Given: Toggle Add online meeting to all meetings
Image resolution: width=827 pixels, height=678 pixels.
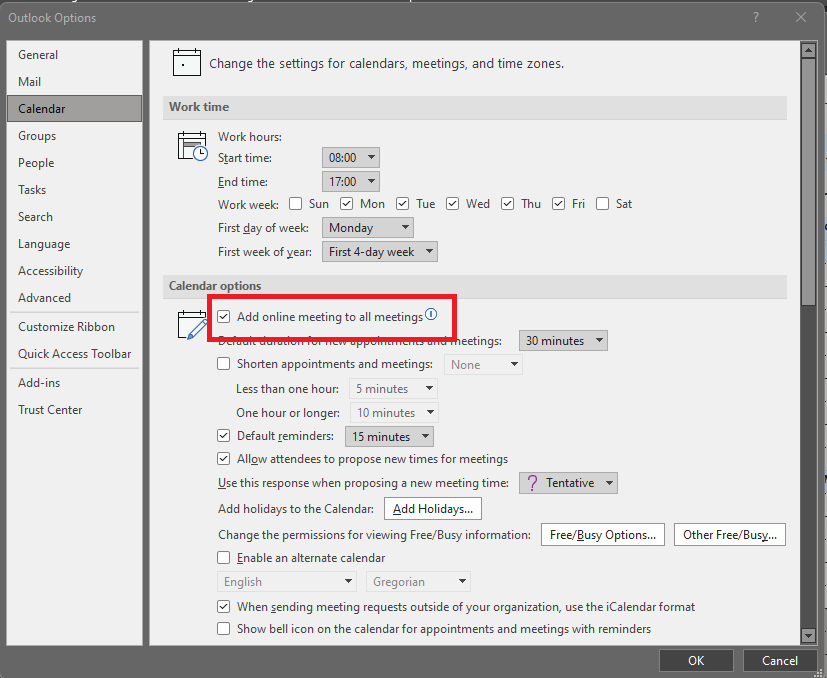Looking at the screenshot, I should pos(224,317).
